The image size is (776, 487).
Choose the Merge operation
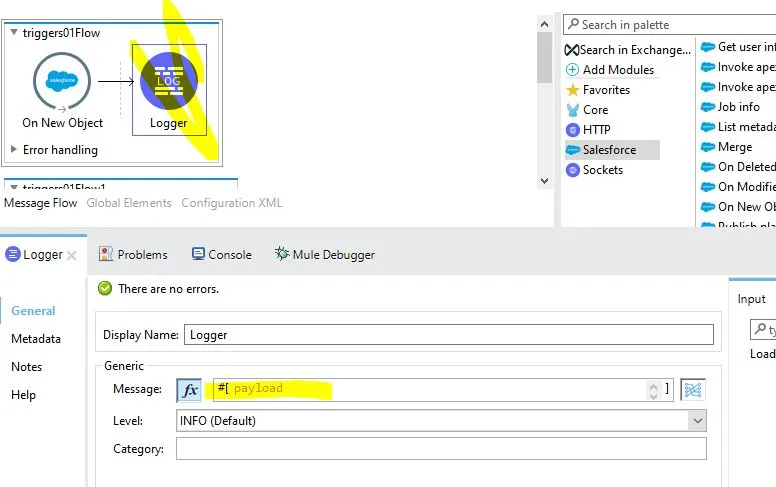727,147
